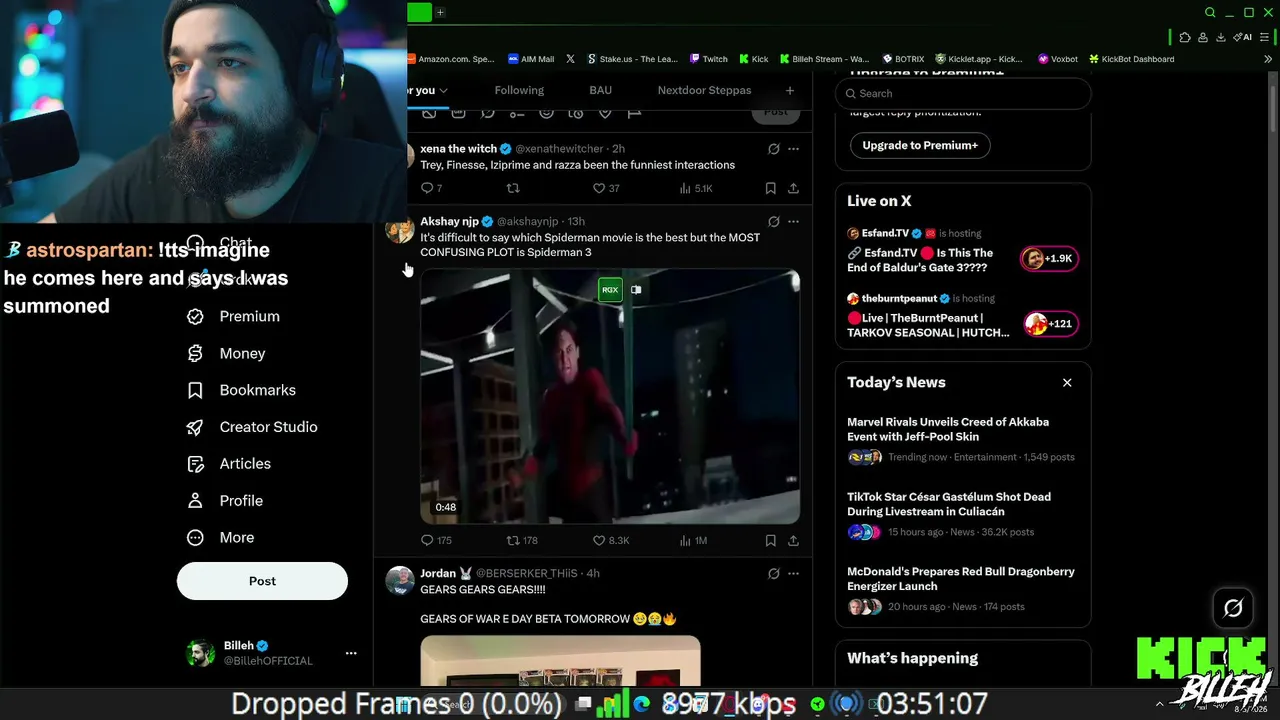Open the @akshaynjp handle link
Screen dimensions: 1280x720
(x=528, y=221)
